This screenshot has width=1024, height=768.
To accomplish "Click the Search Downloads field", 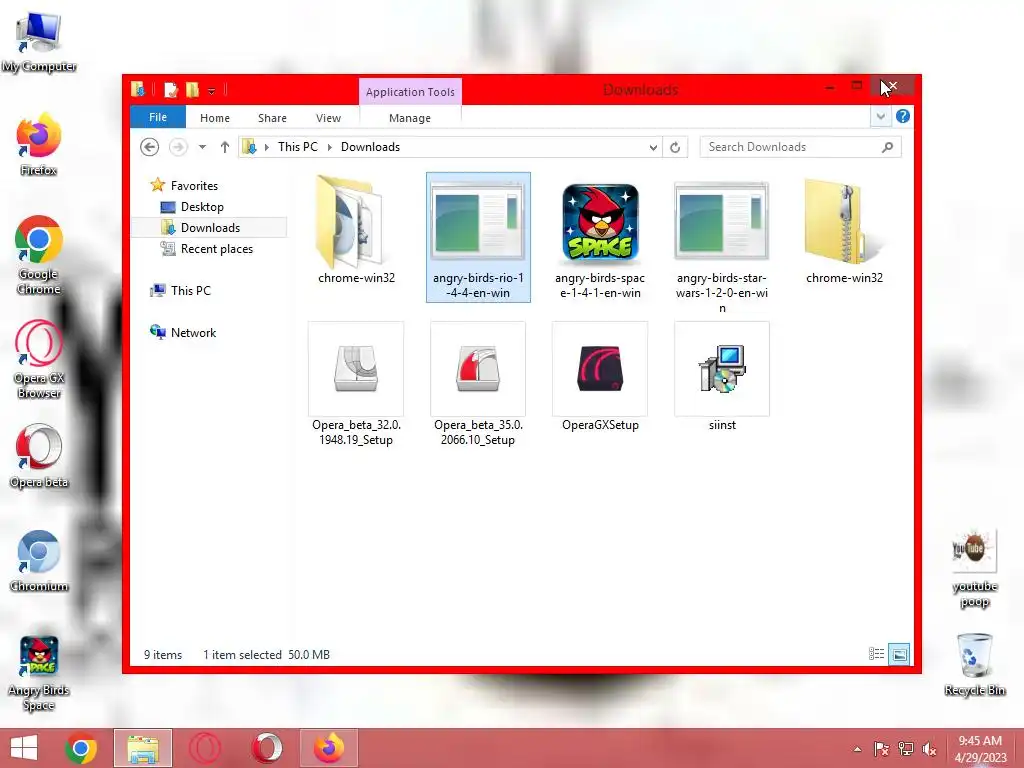I will 800,147.
